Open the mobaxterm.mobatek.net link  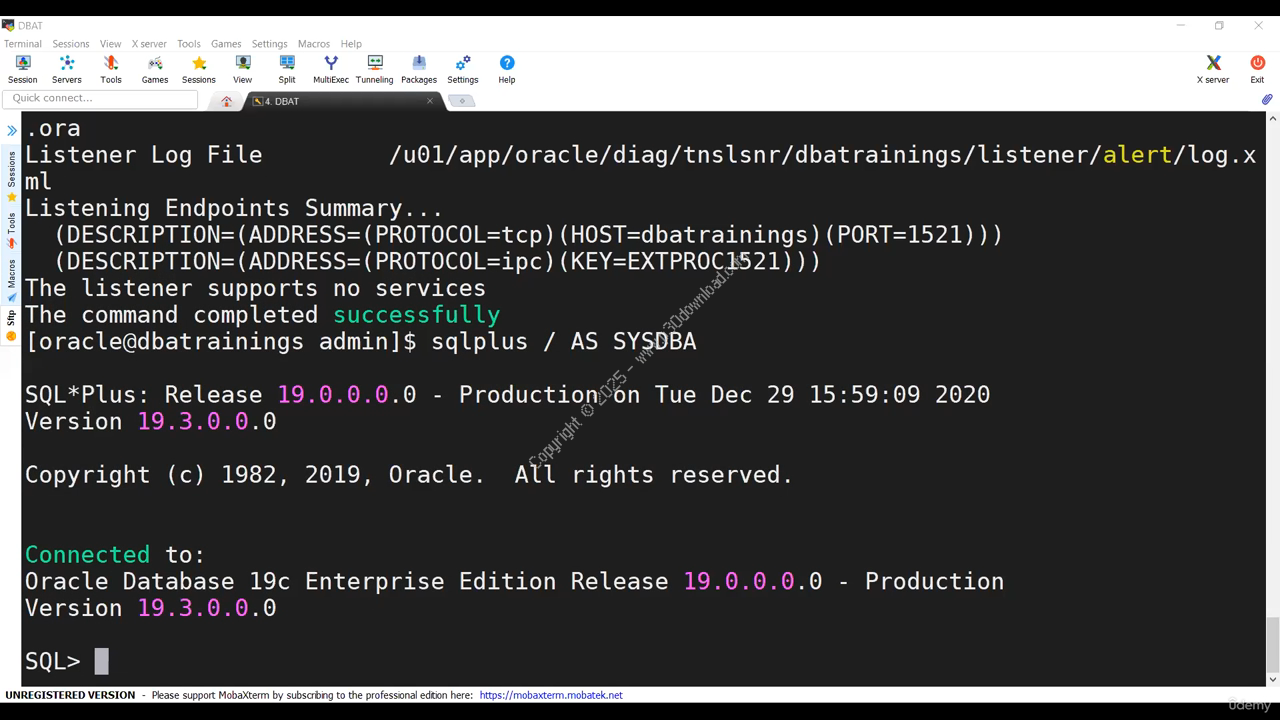point(551,695)
